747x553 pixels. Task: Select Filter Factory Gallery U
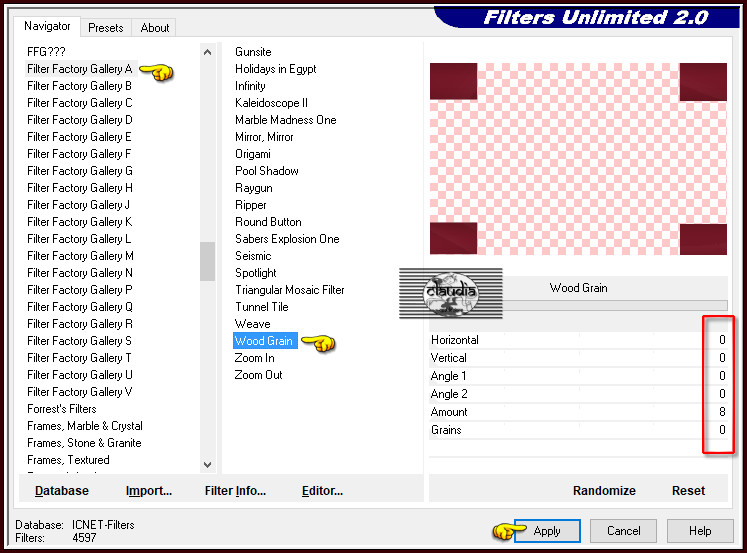click(x=80, y=375)
